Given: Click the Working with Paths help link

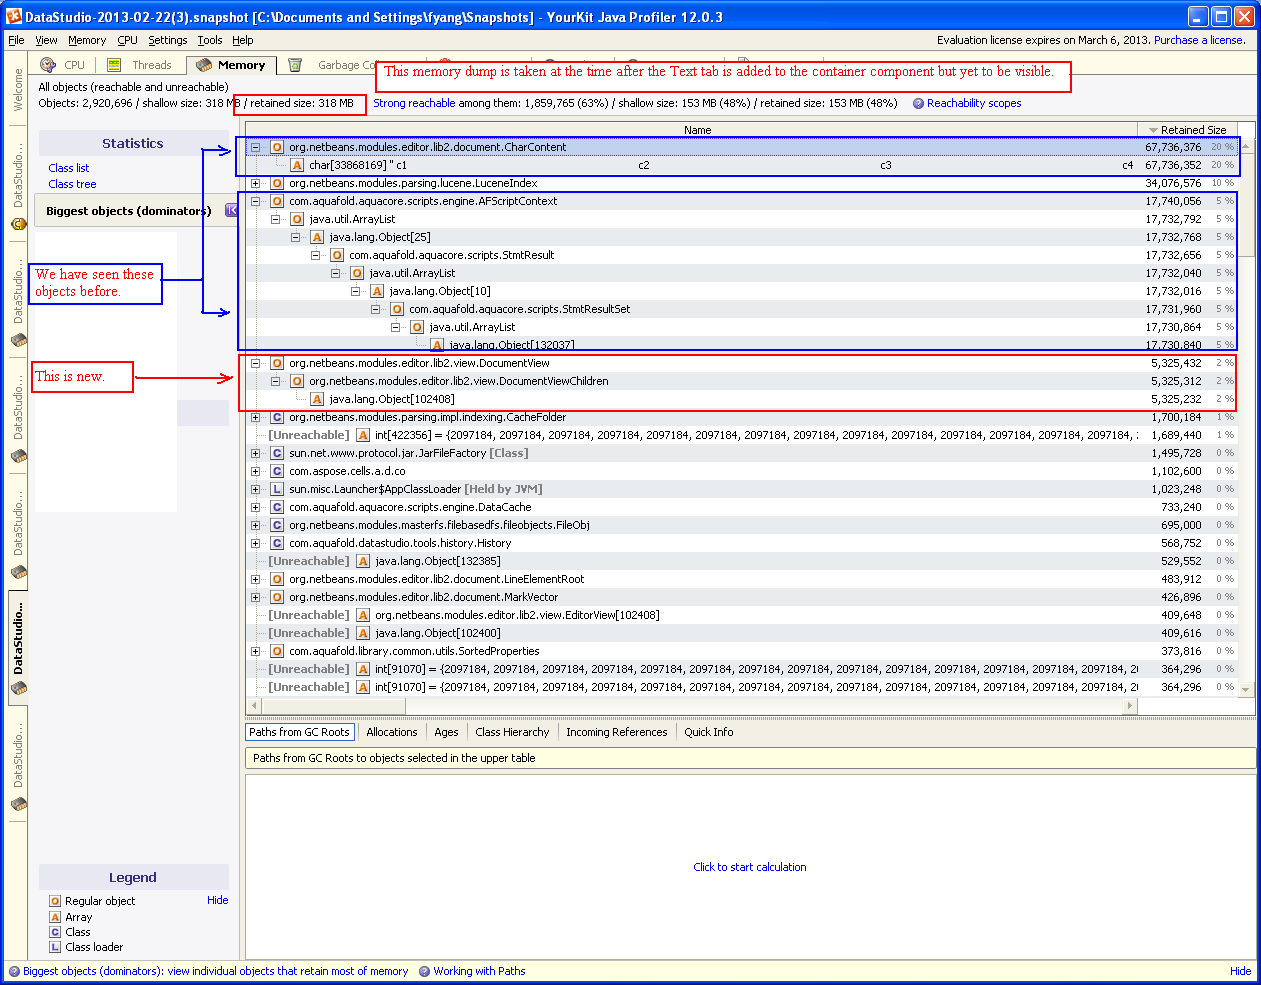Looking at the screenshot, I should pyautogui.click(x=479, y=971).
